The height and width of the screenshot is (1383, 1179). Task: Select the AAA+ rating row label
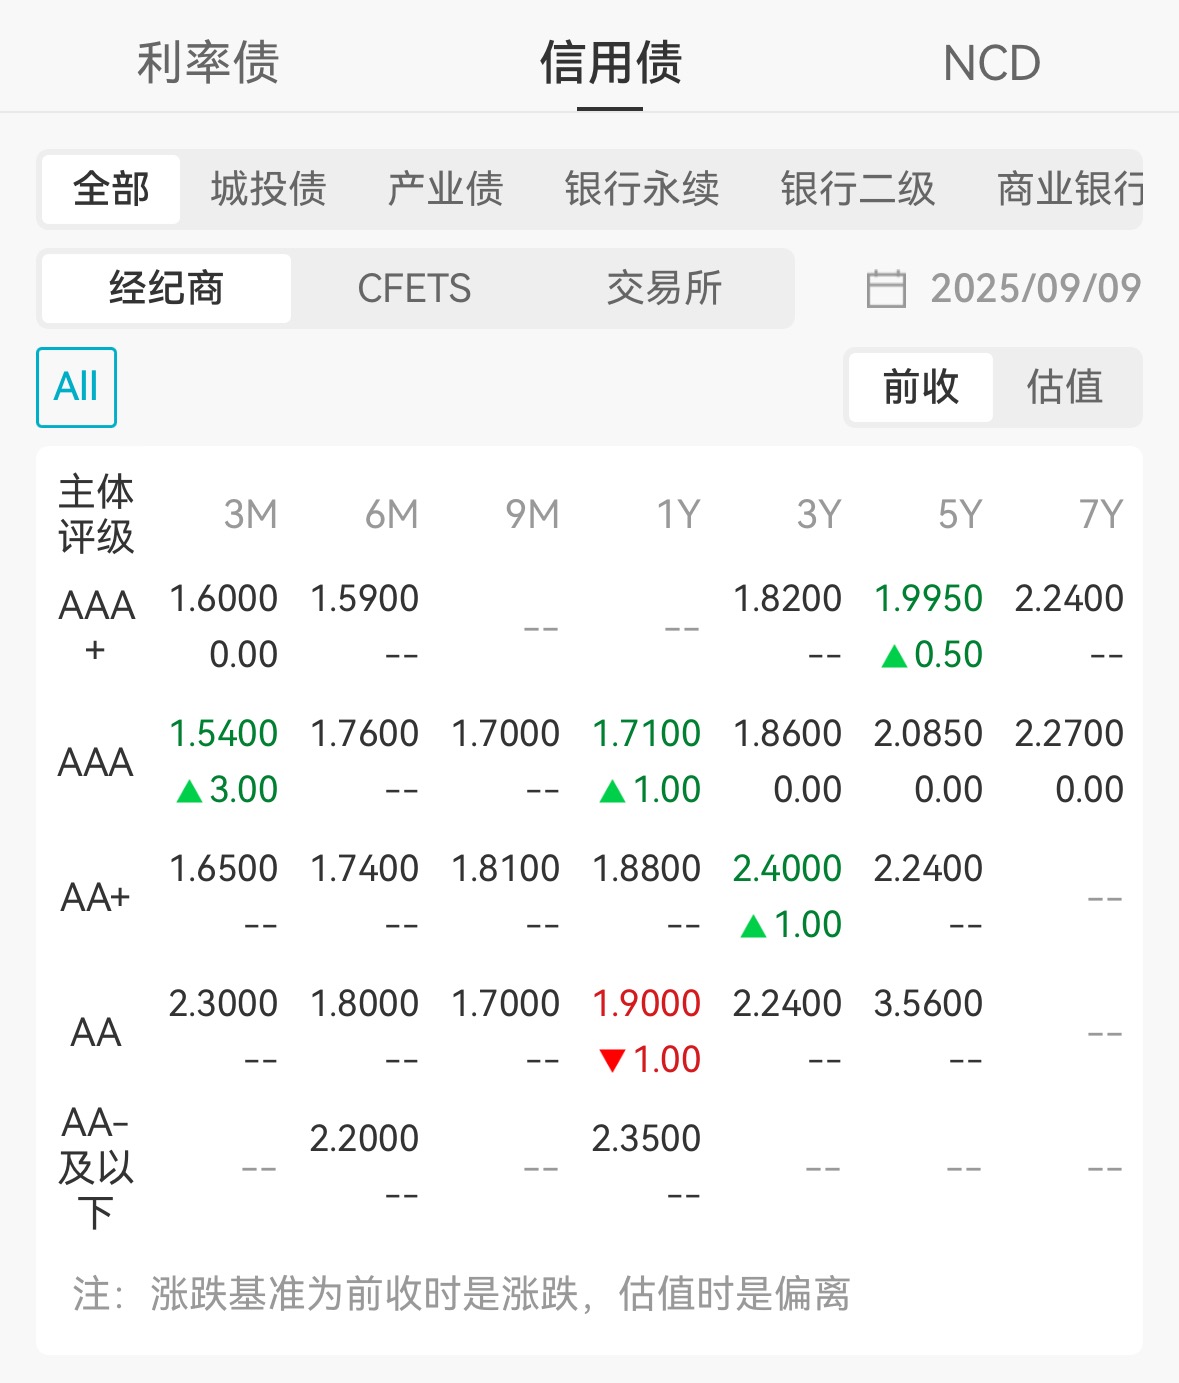click(x=96, y=627)
